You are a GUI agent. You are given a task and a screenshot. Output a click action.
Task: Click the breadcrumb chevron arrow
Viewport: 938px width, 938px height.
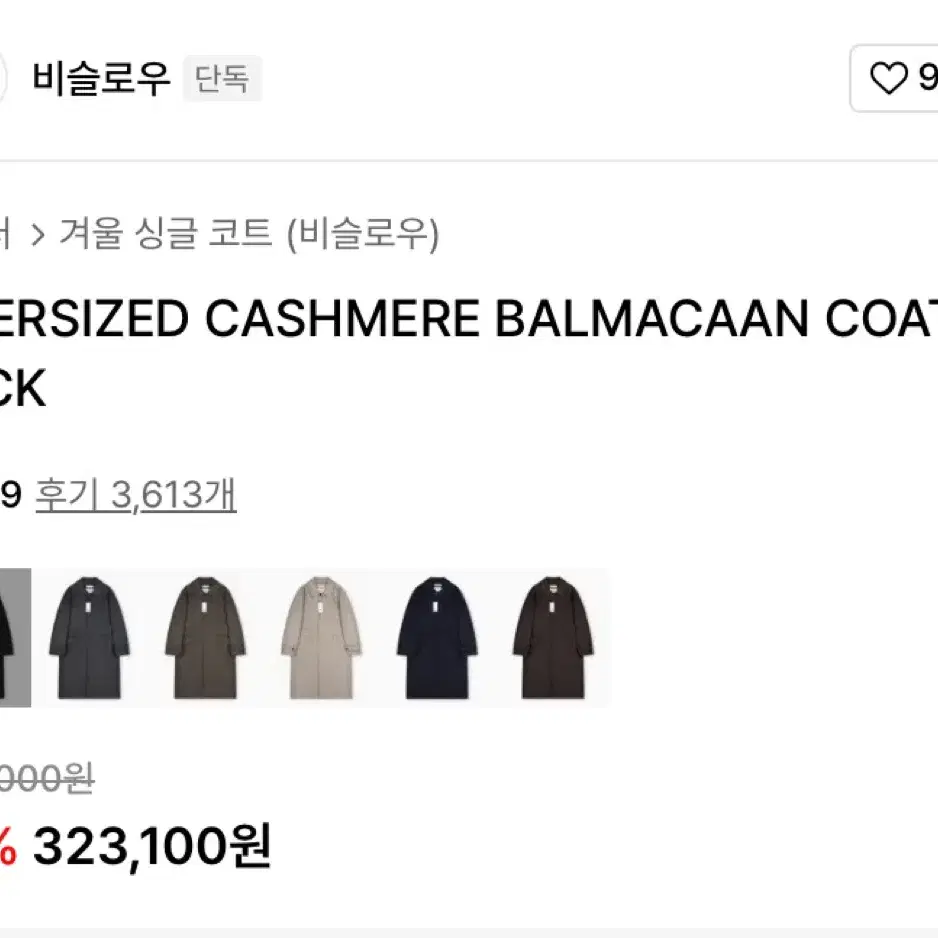click(x=38, y=234)
